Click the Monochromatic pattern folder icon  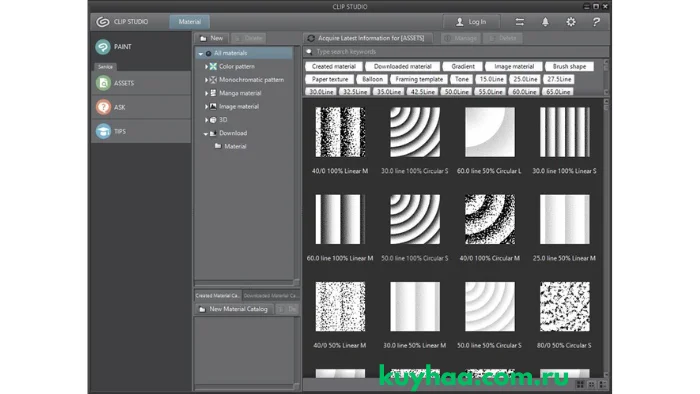coord(213,80)
